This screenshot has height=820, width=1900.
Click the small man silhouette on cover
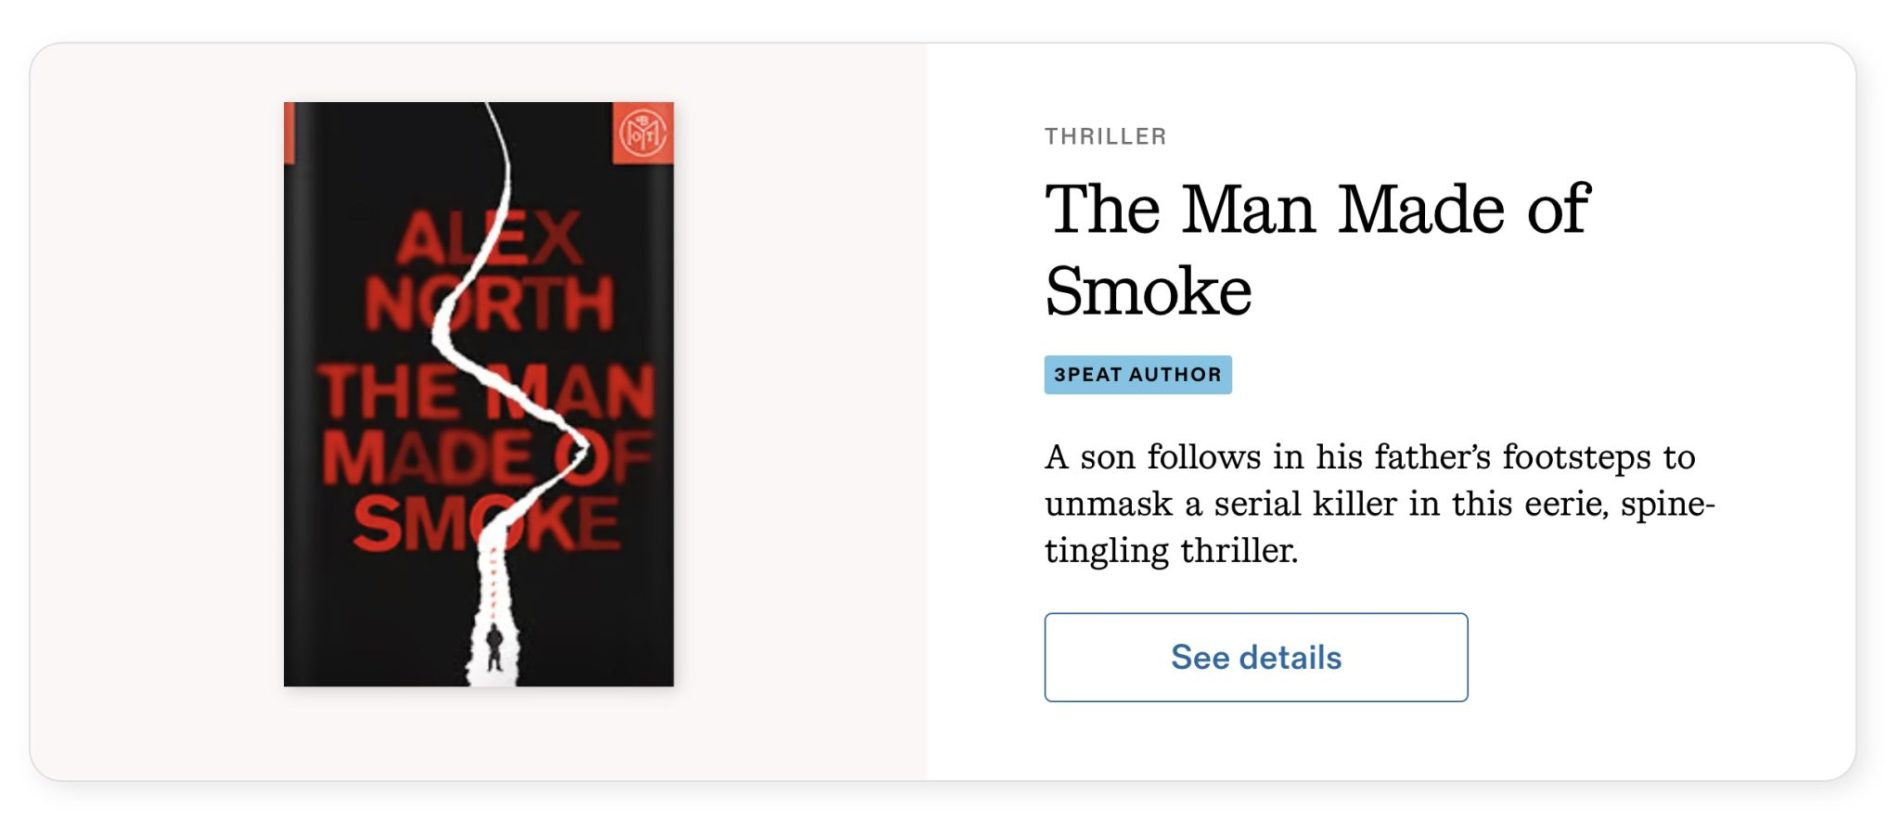[x=494, y=647]
